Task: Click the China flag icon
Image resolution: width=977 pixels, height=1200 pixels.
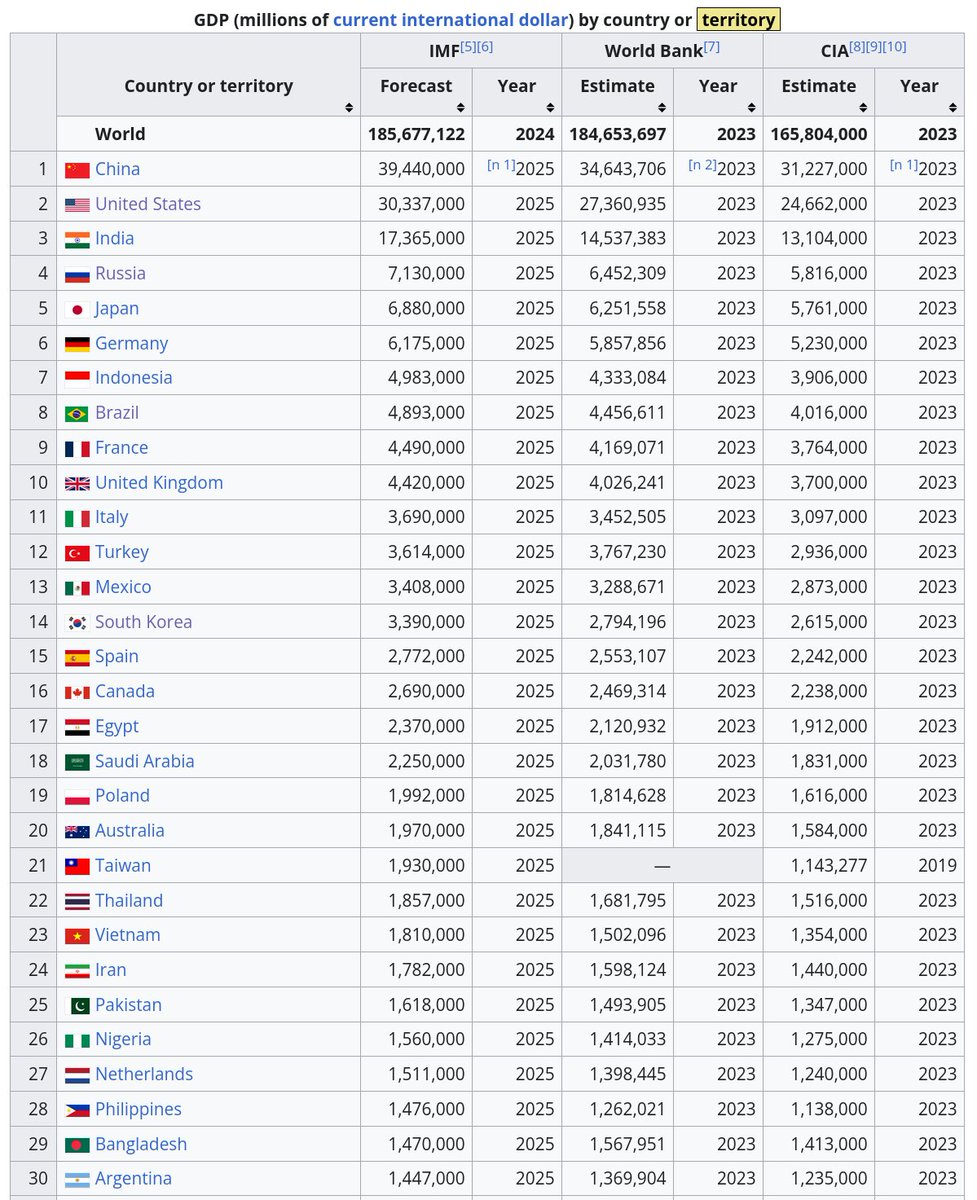Action: (77, 170)
